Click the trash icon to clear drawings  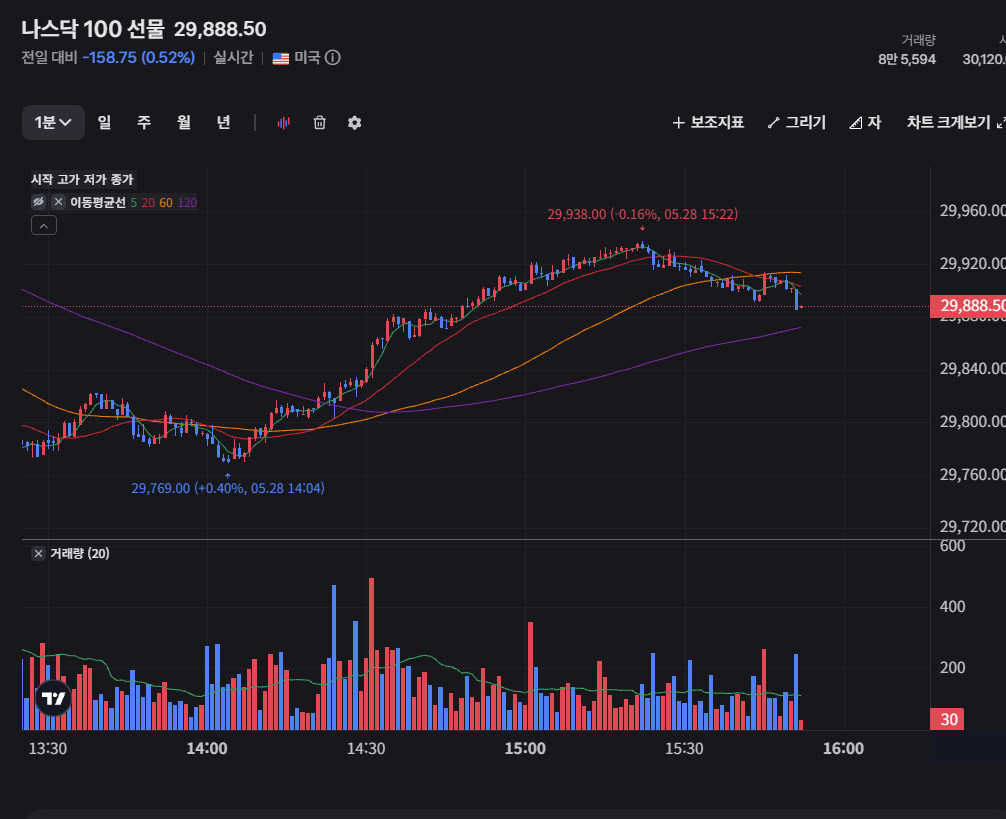tap(320, 122)
